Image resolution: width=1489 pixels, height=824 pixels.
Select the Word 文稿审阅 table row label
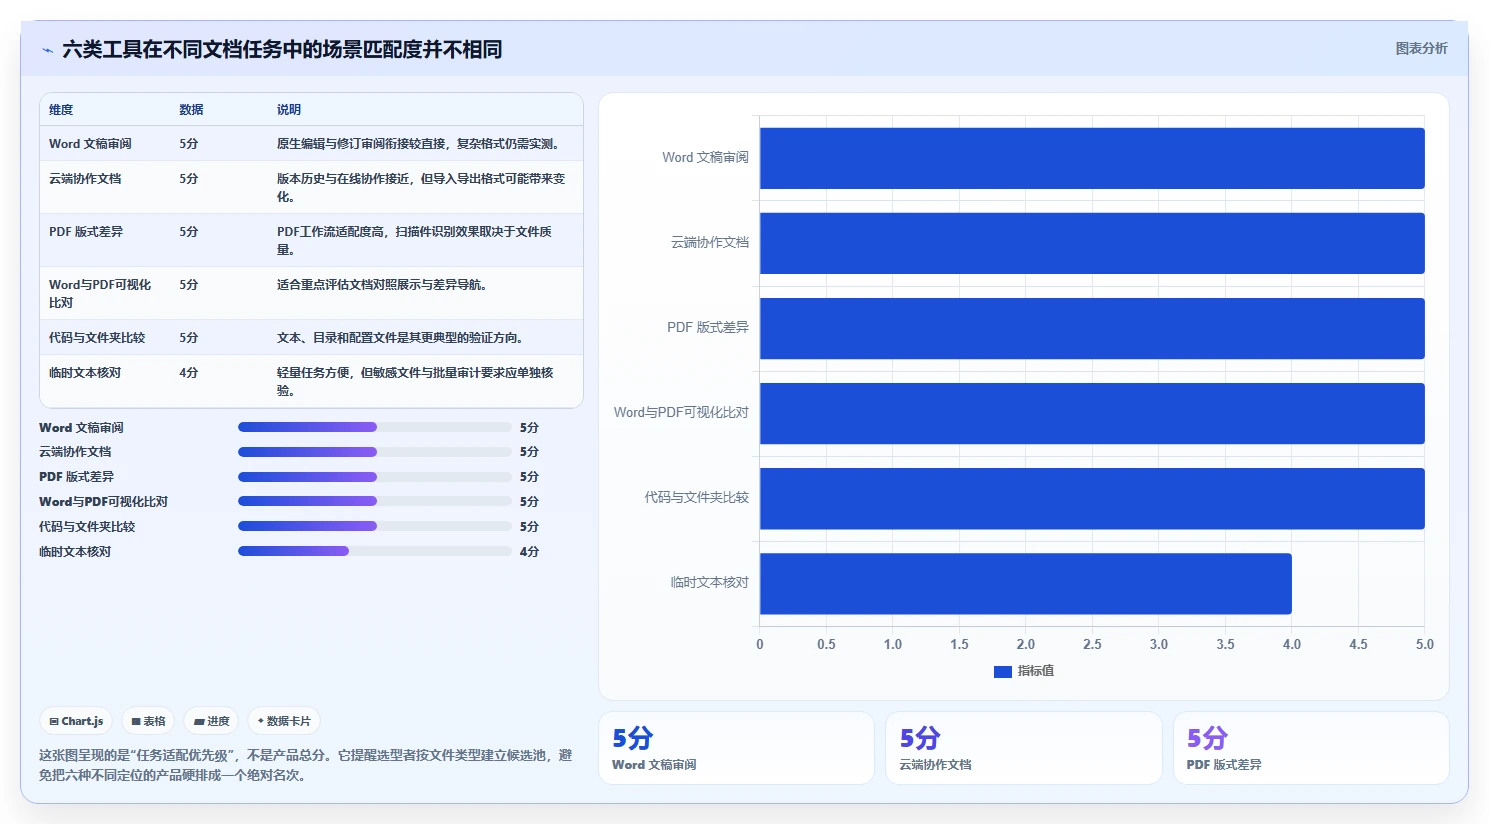(90, 144)
